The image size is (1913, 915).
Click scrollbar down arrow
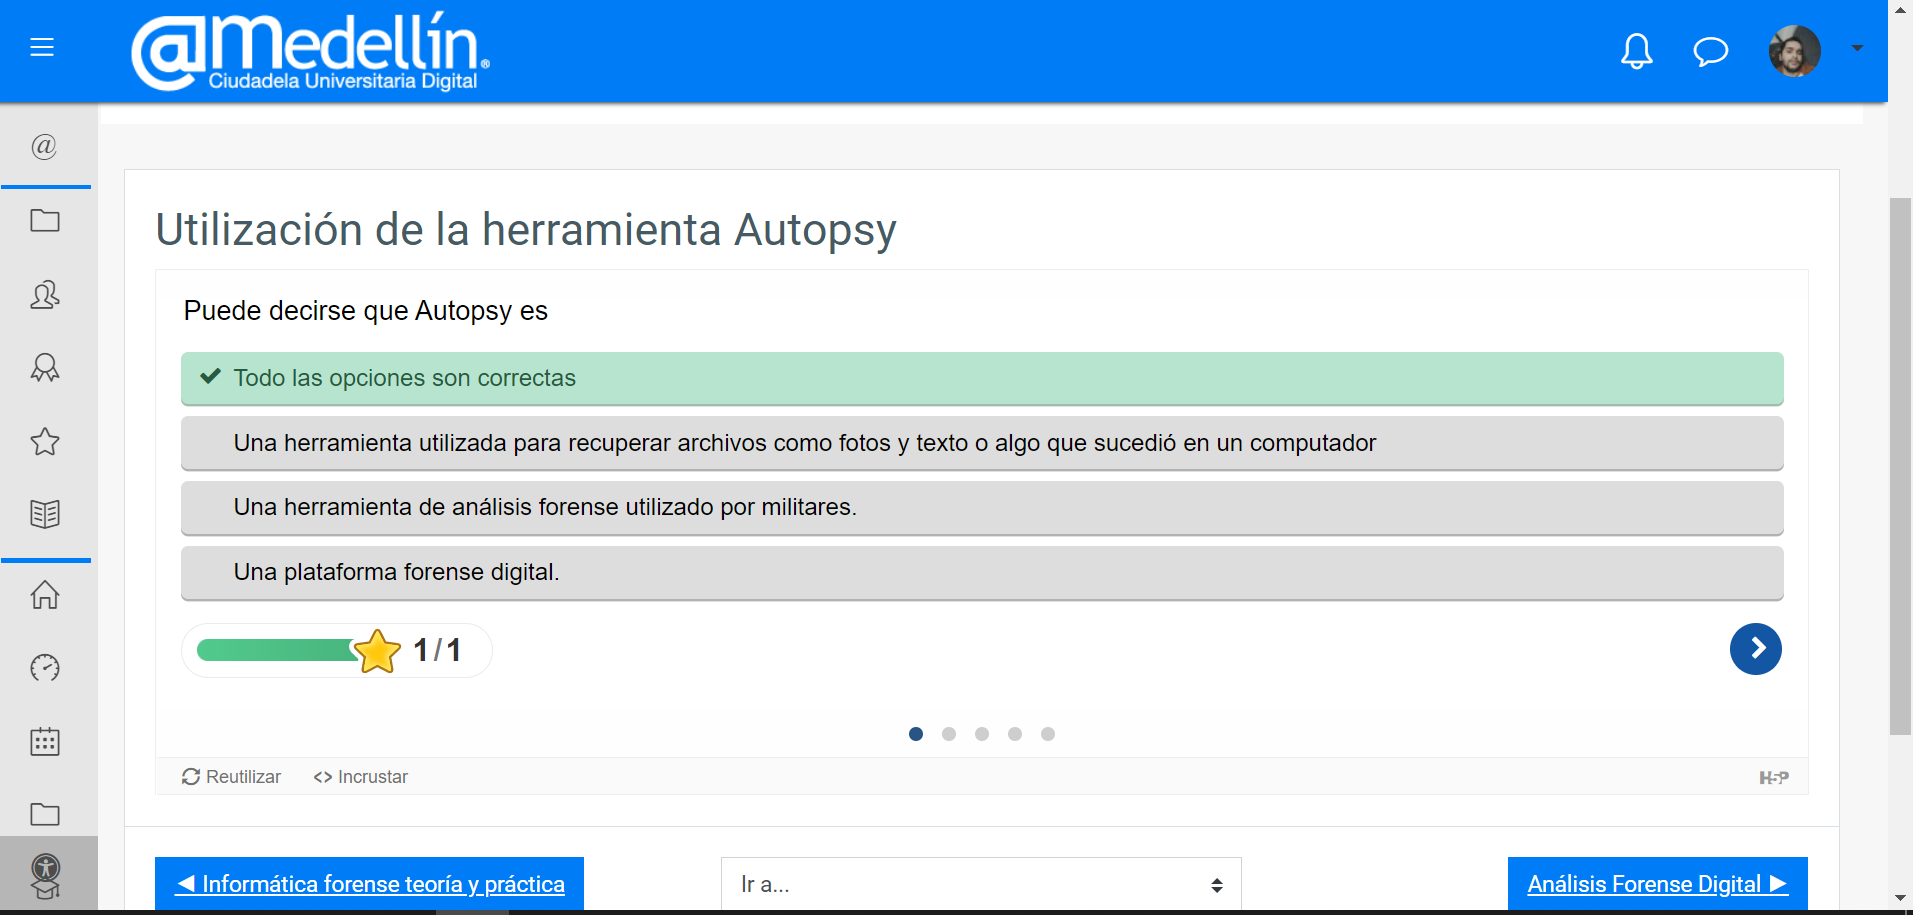[x=1900, y=898]
